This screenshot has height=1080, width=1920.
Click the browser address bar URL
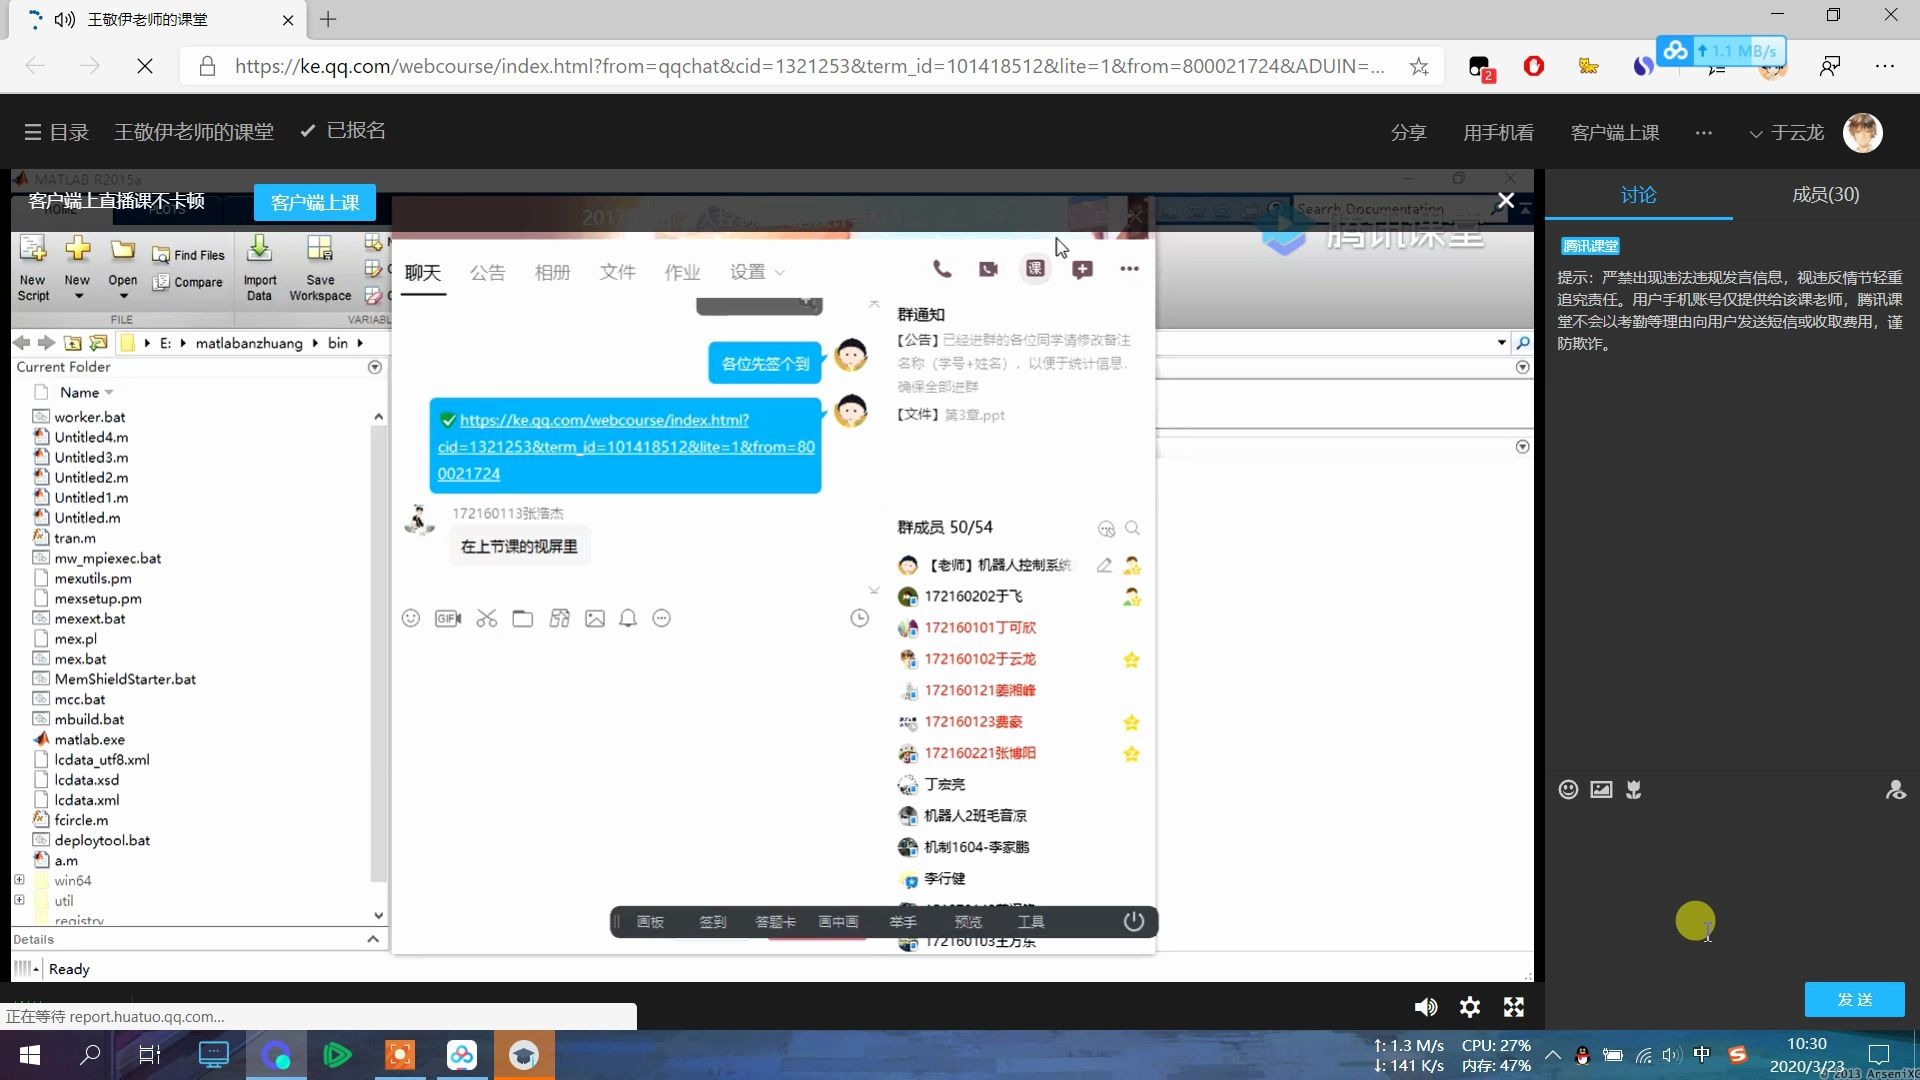coord(808,67)
